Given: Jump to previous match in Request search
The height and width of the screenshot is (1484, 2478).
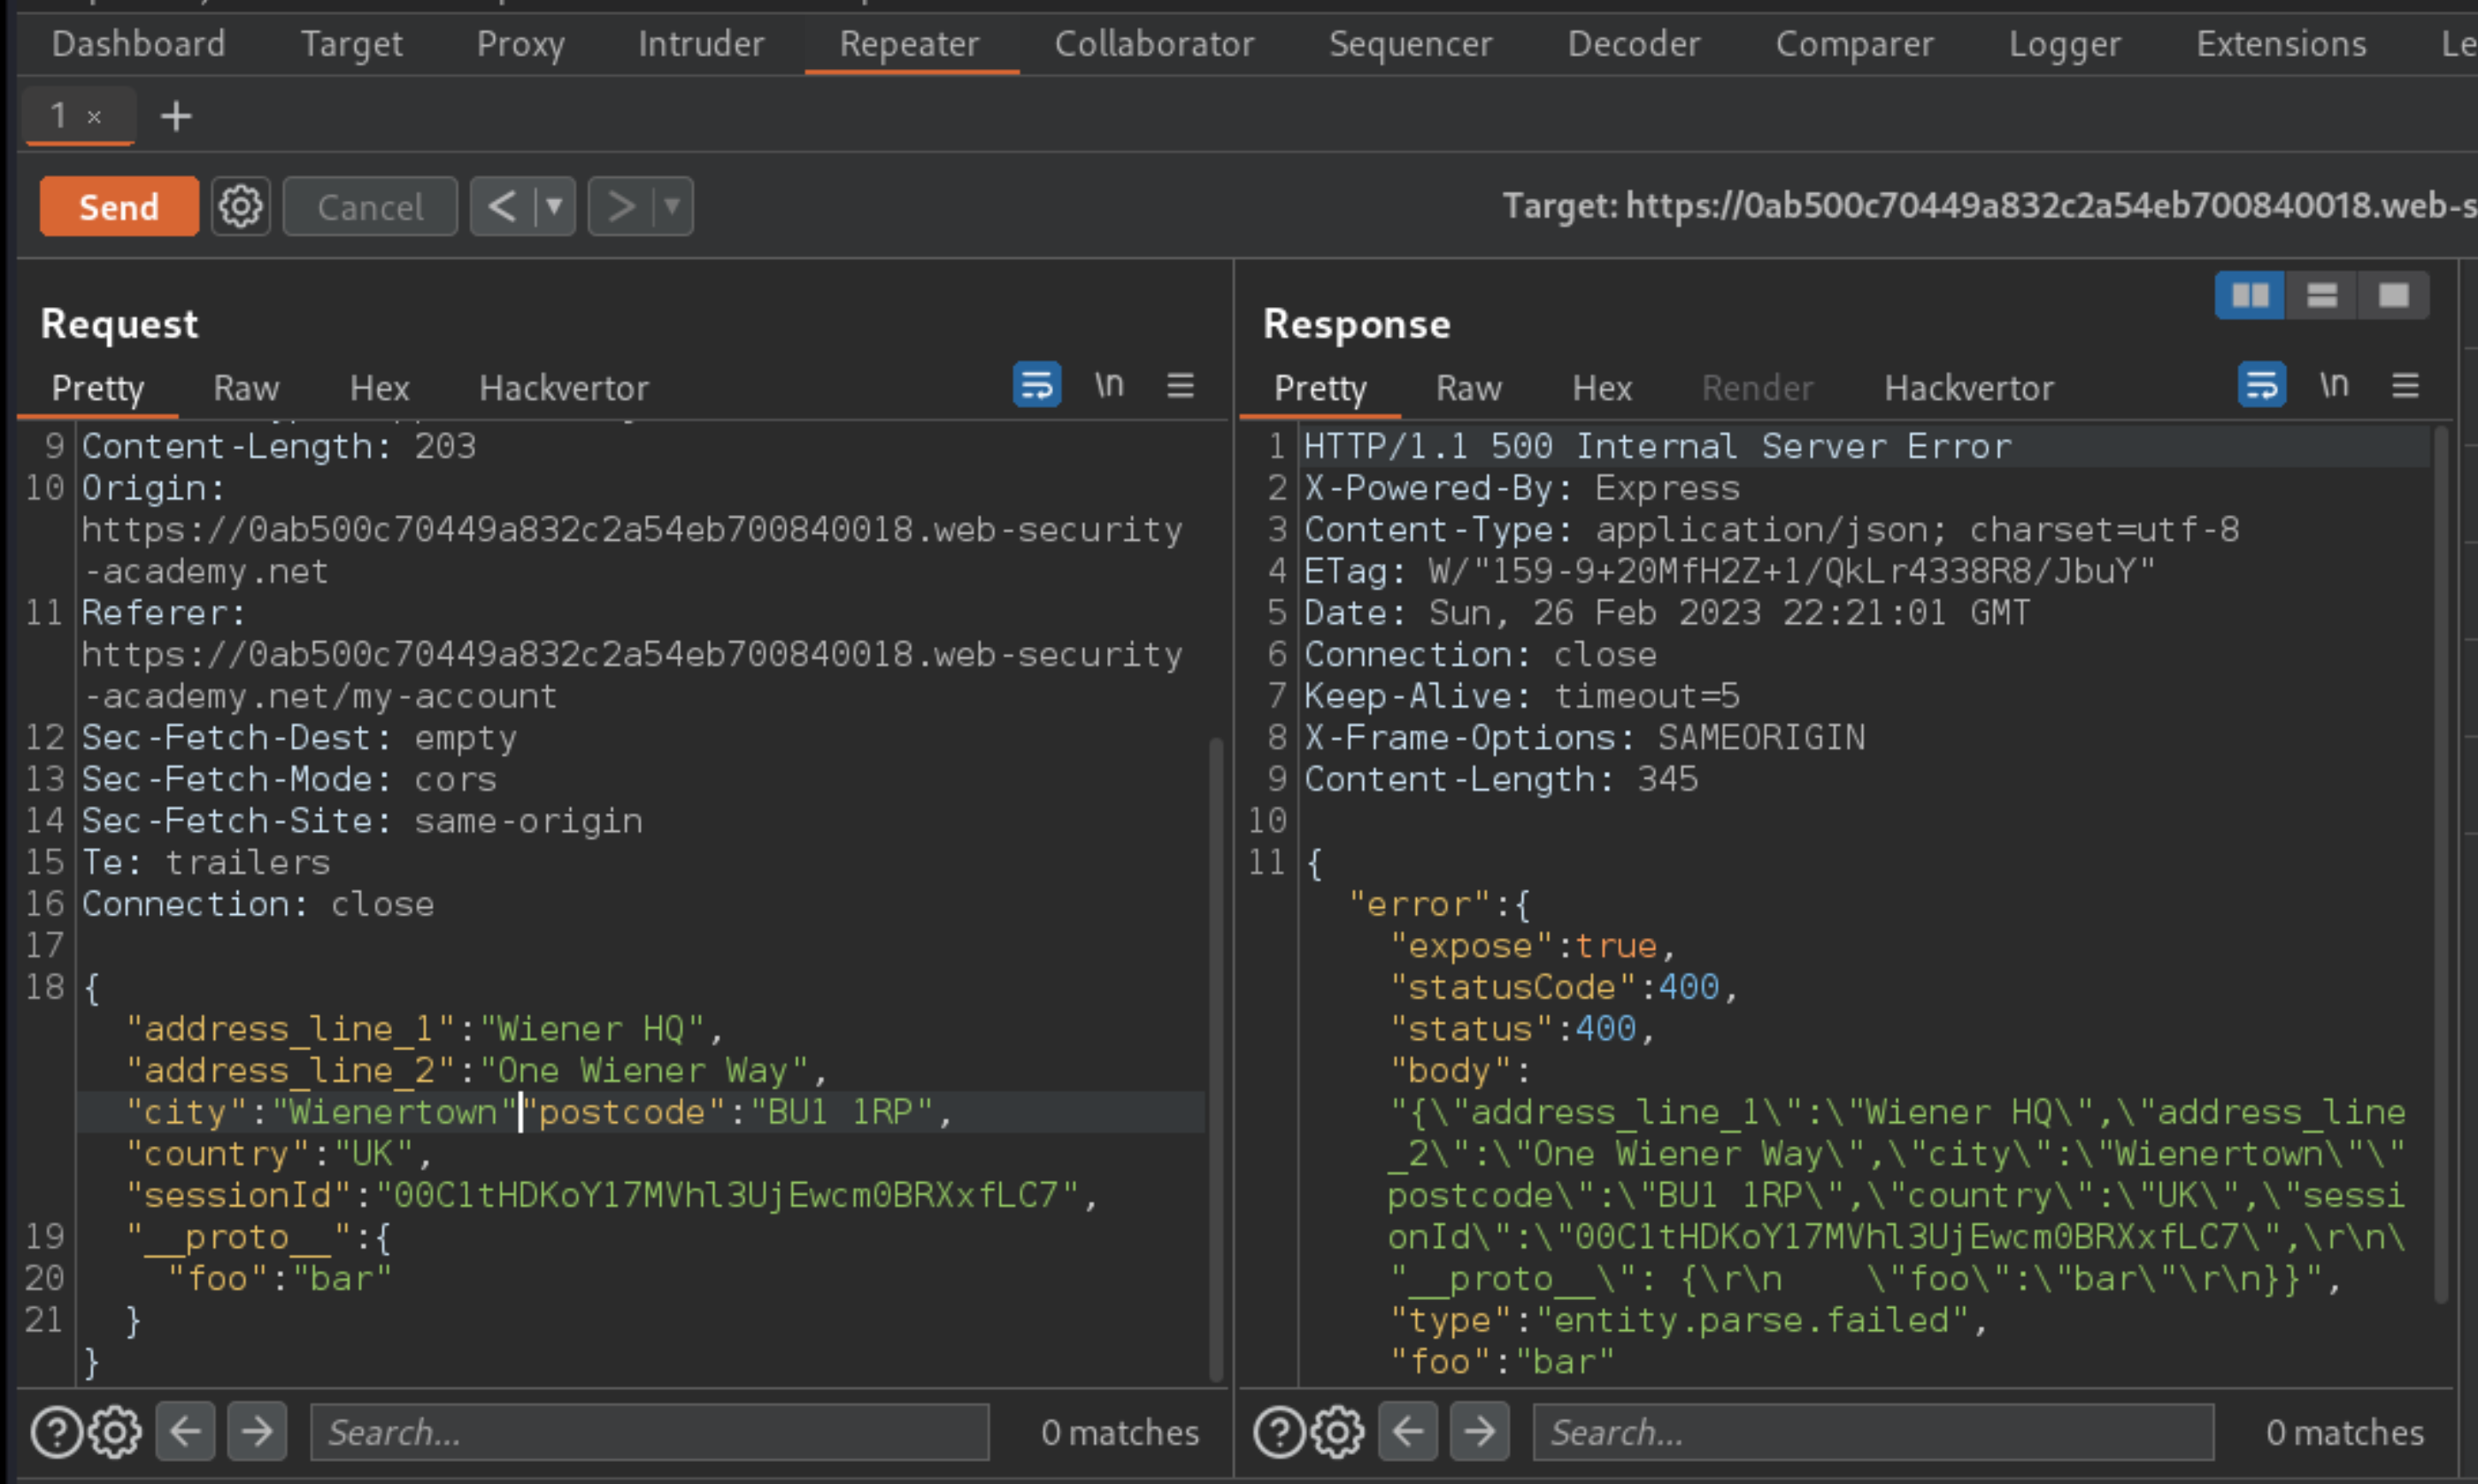Looking at the screenshot, I should point(186,1432).
